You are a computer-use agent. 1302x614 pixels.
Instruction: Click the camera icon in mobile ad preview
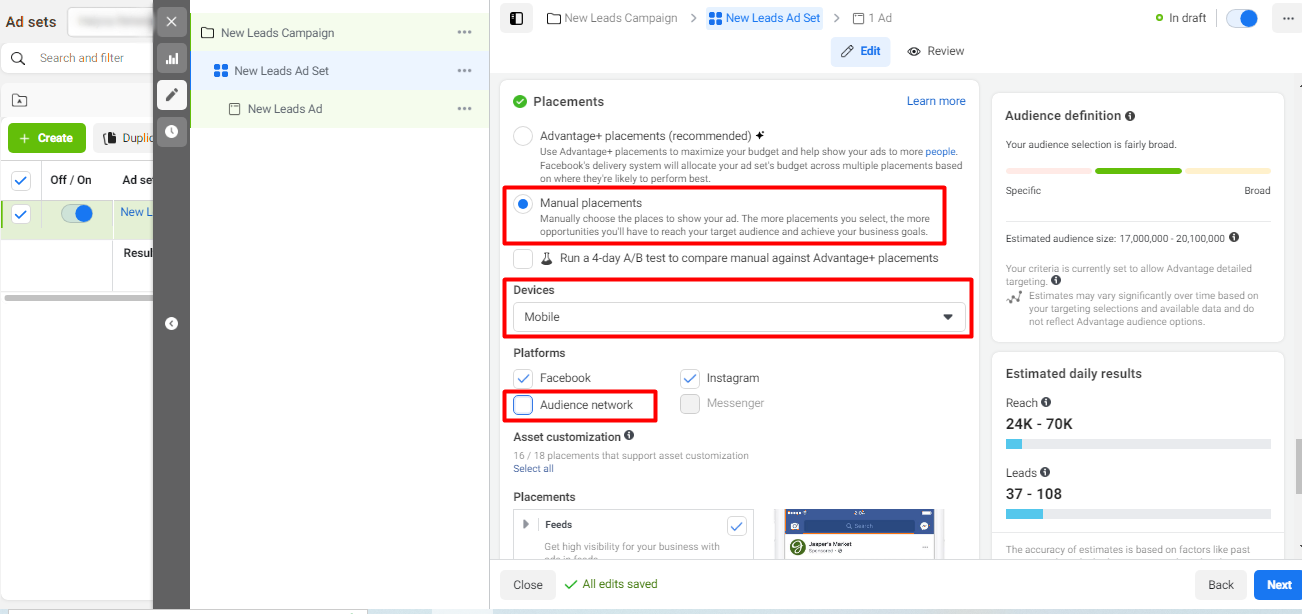tap(795, 525)
